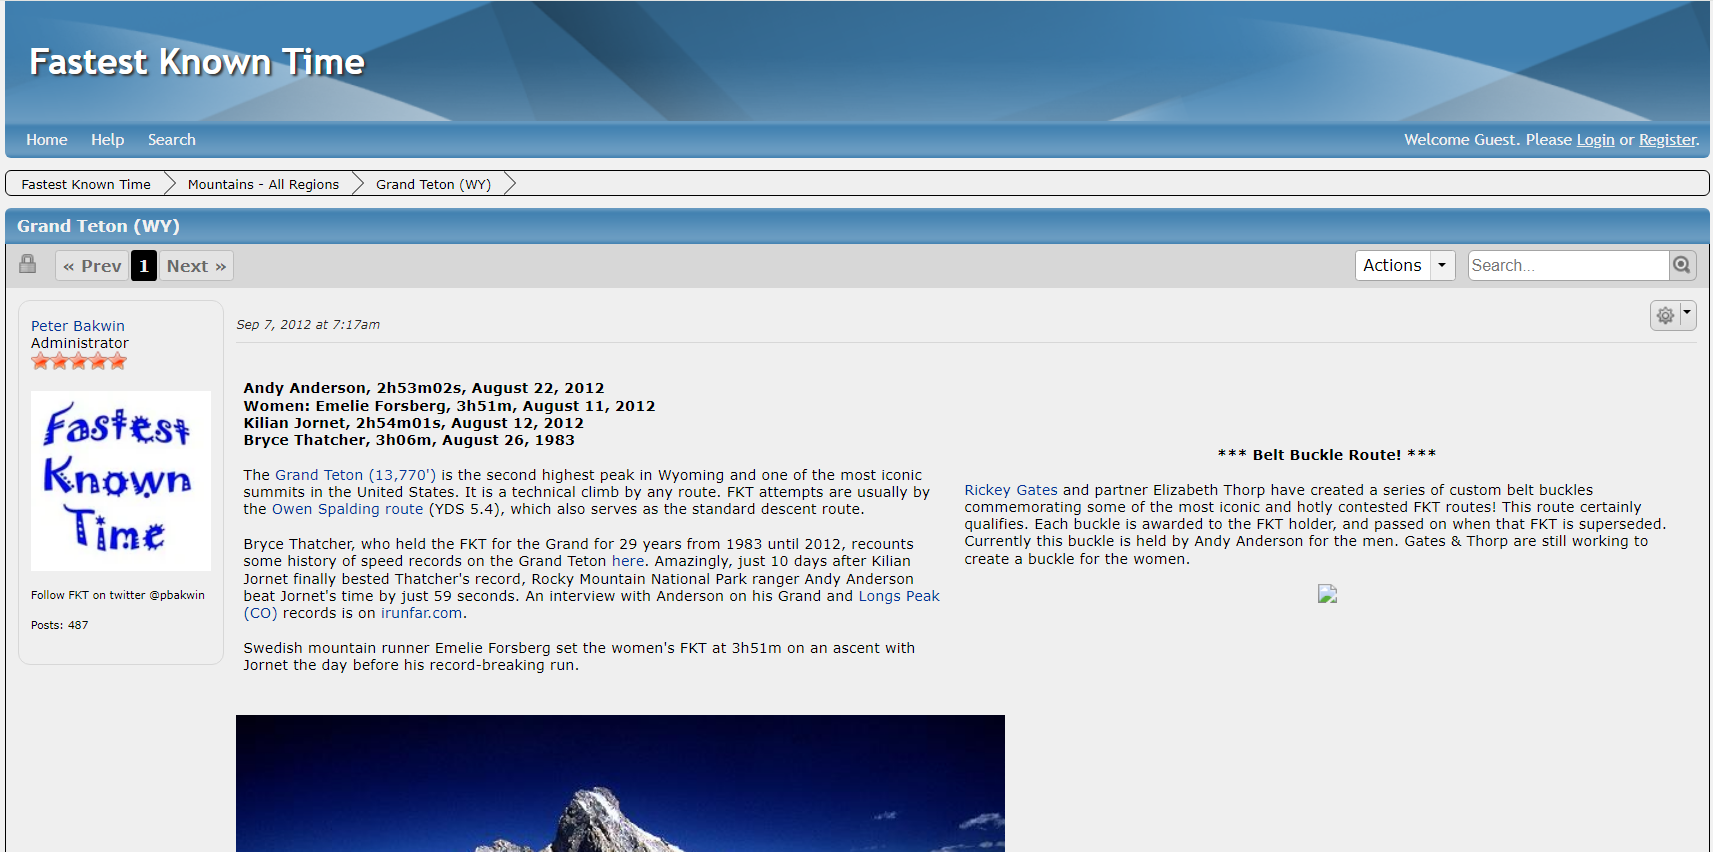This screenshot has width=1713, height=852.
Task: Select the Grand Teton (WY) breadcrumb
Action: 433,184
